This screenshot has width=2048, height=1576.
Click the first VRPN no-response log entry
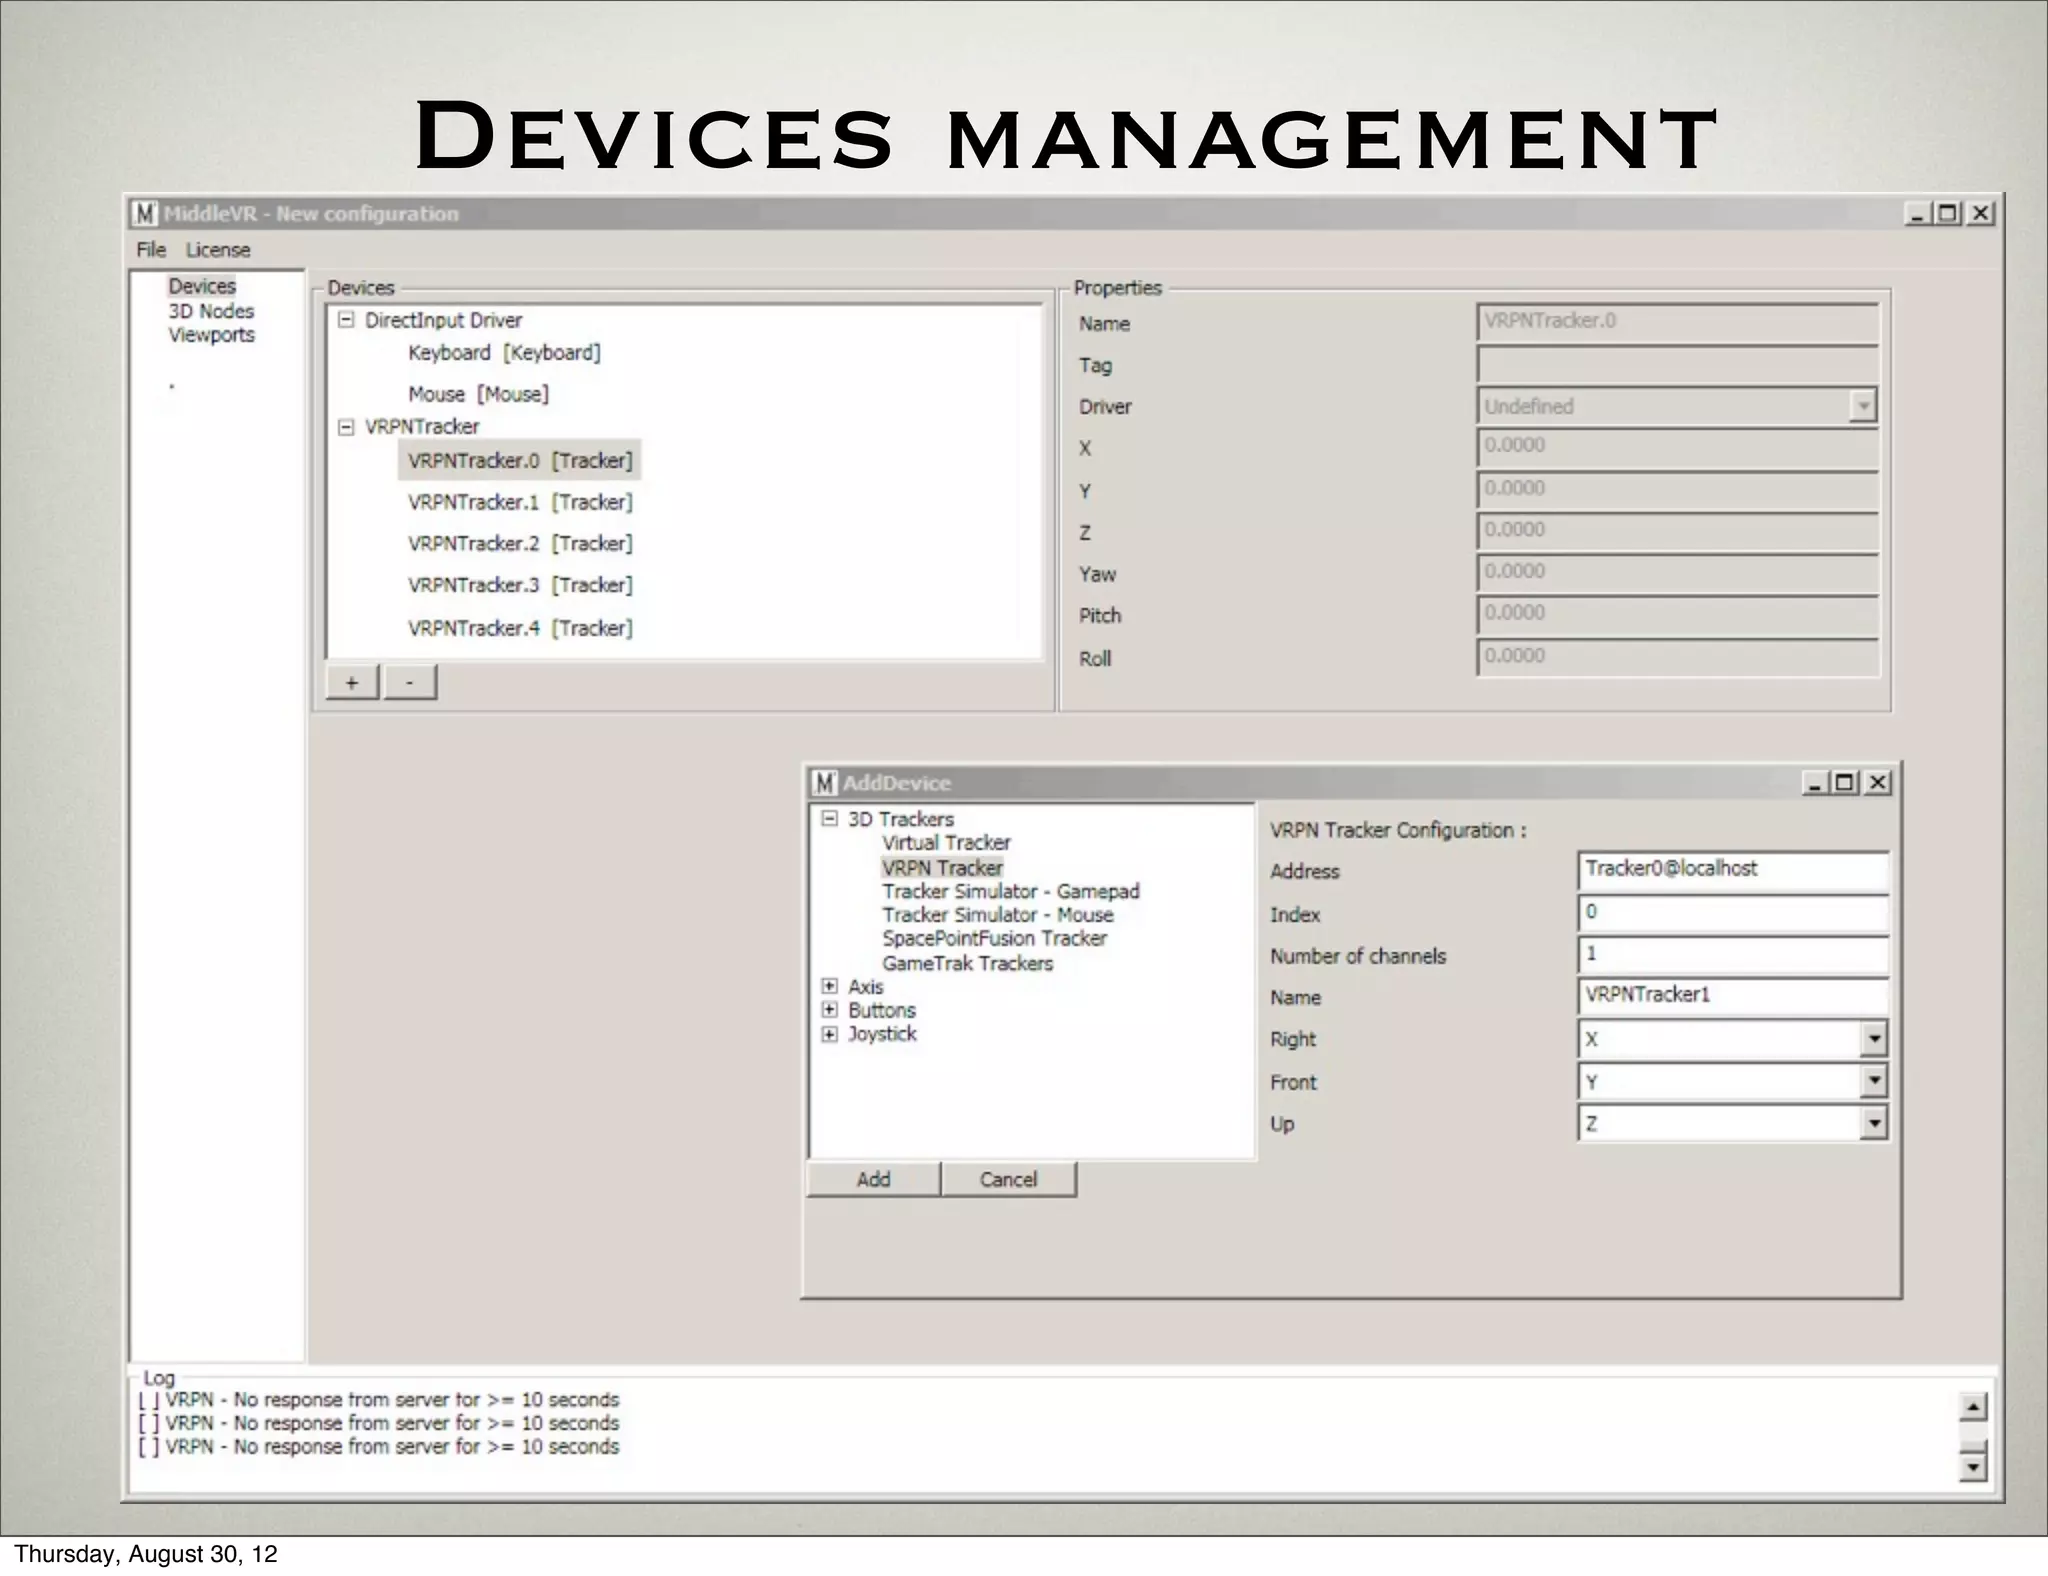(379, 1400)
